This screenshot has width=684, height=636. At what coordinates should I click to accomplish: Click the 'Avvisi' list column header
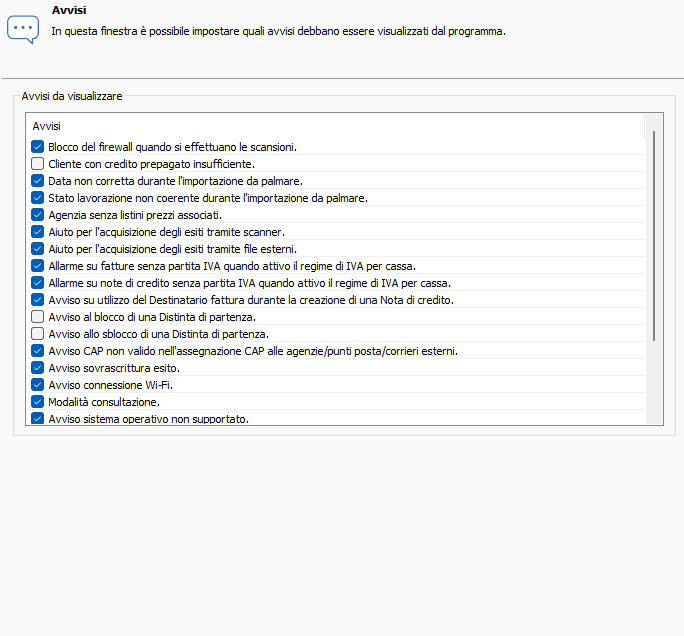(x=47, y=127)
